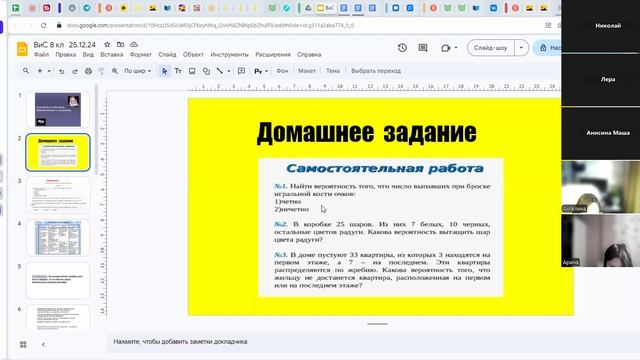The image size is (640, 360).
Task: Insert a text box
Action: (x=178, y=71)
